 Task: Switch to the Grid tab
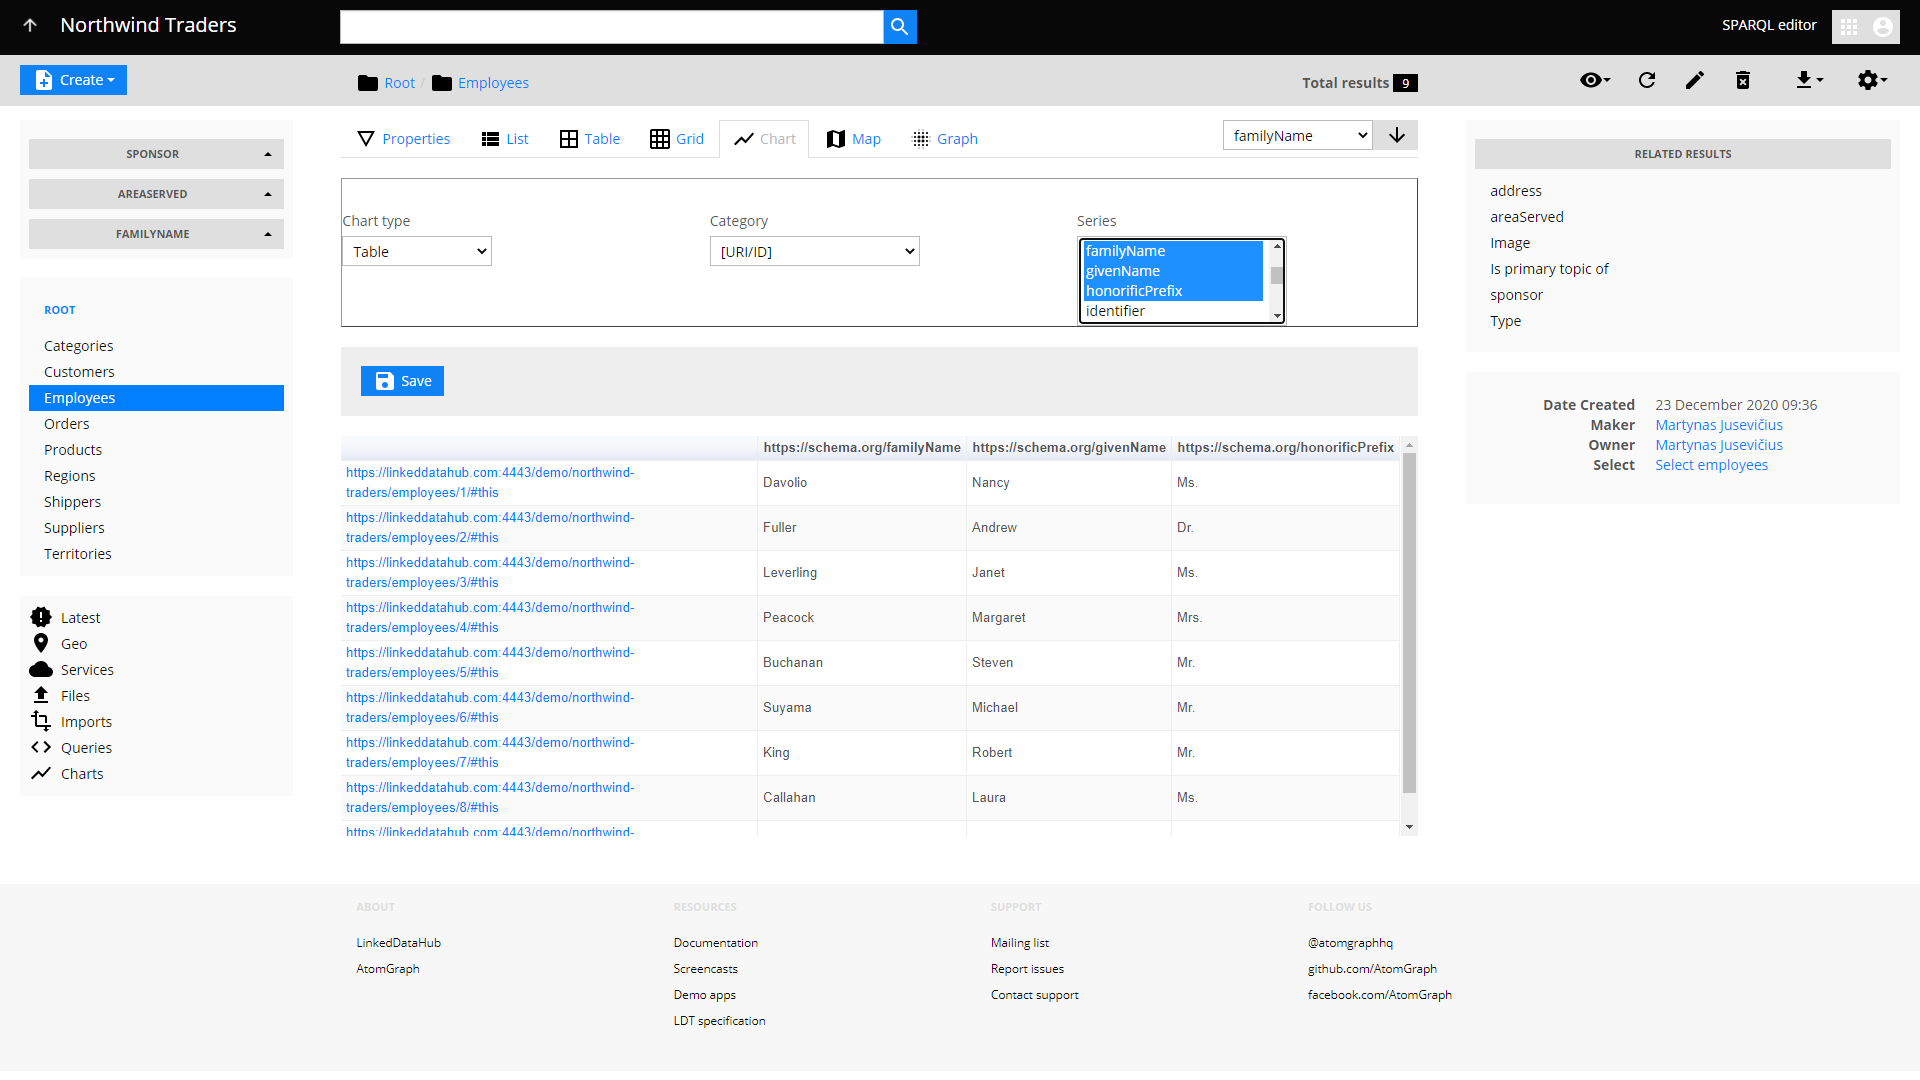[x=677, y=139]
